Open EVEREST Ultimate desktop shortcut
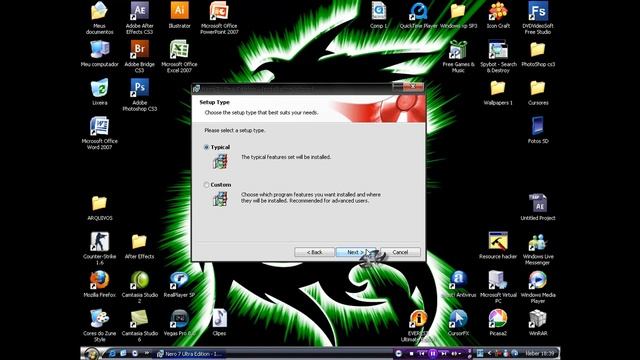 [x=418, y=325]
